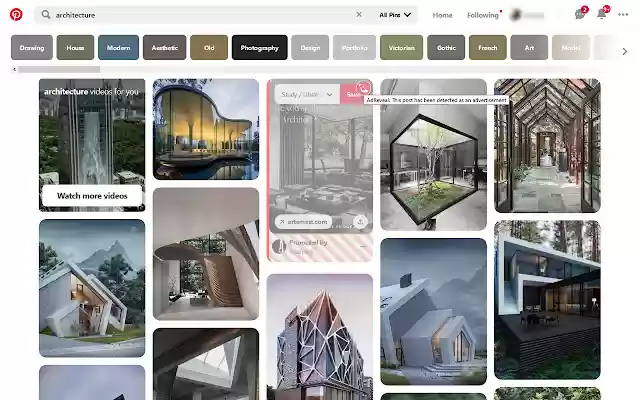
Task: Open the artemest.com link on the promoted pin
Action: click(303, 222)
